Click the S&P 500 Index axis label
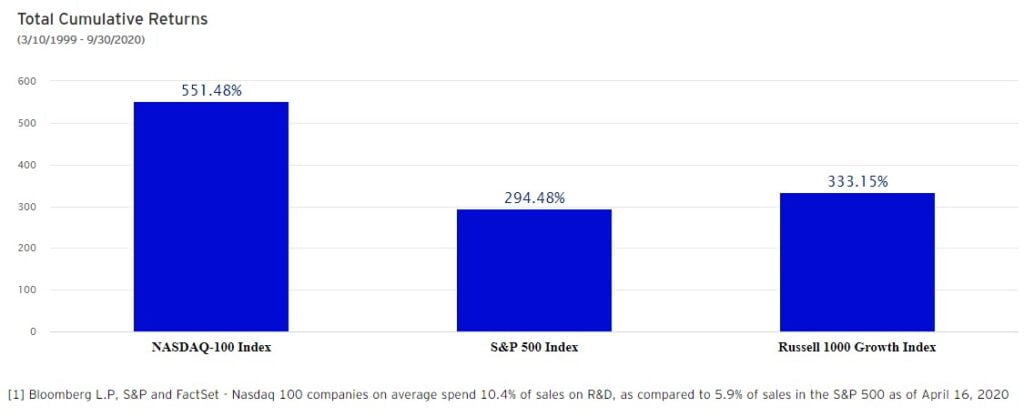This screenshot has height=417, width=1024. 534,348
